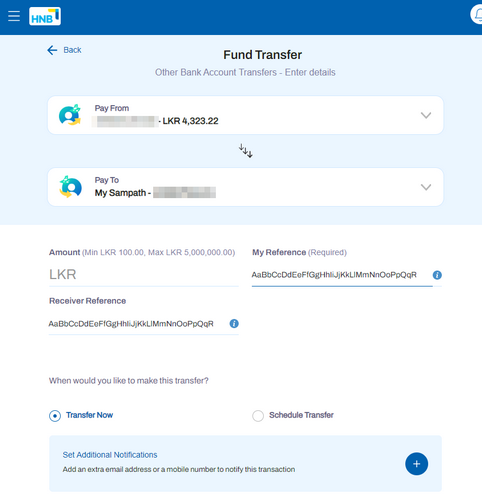Open the notifications bell
The image size is (482, 500).
pos(477,15)
